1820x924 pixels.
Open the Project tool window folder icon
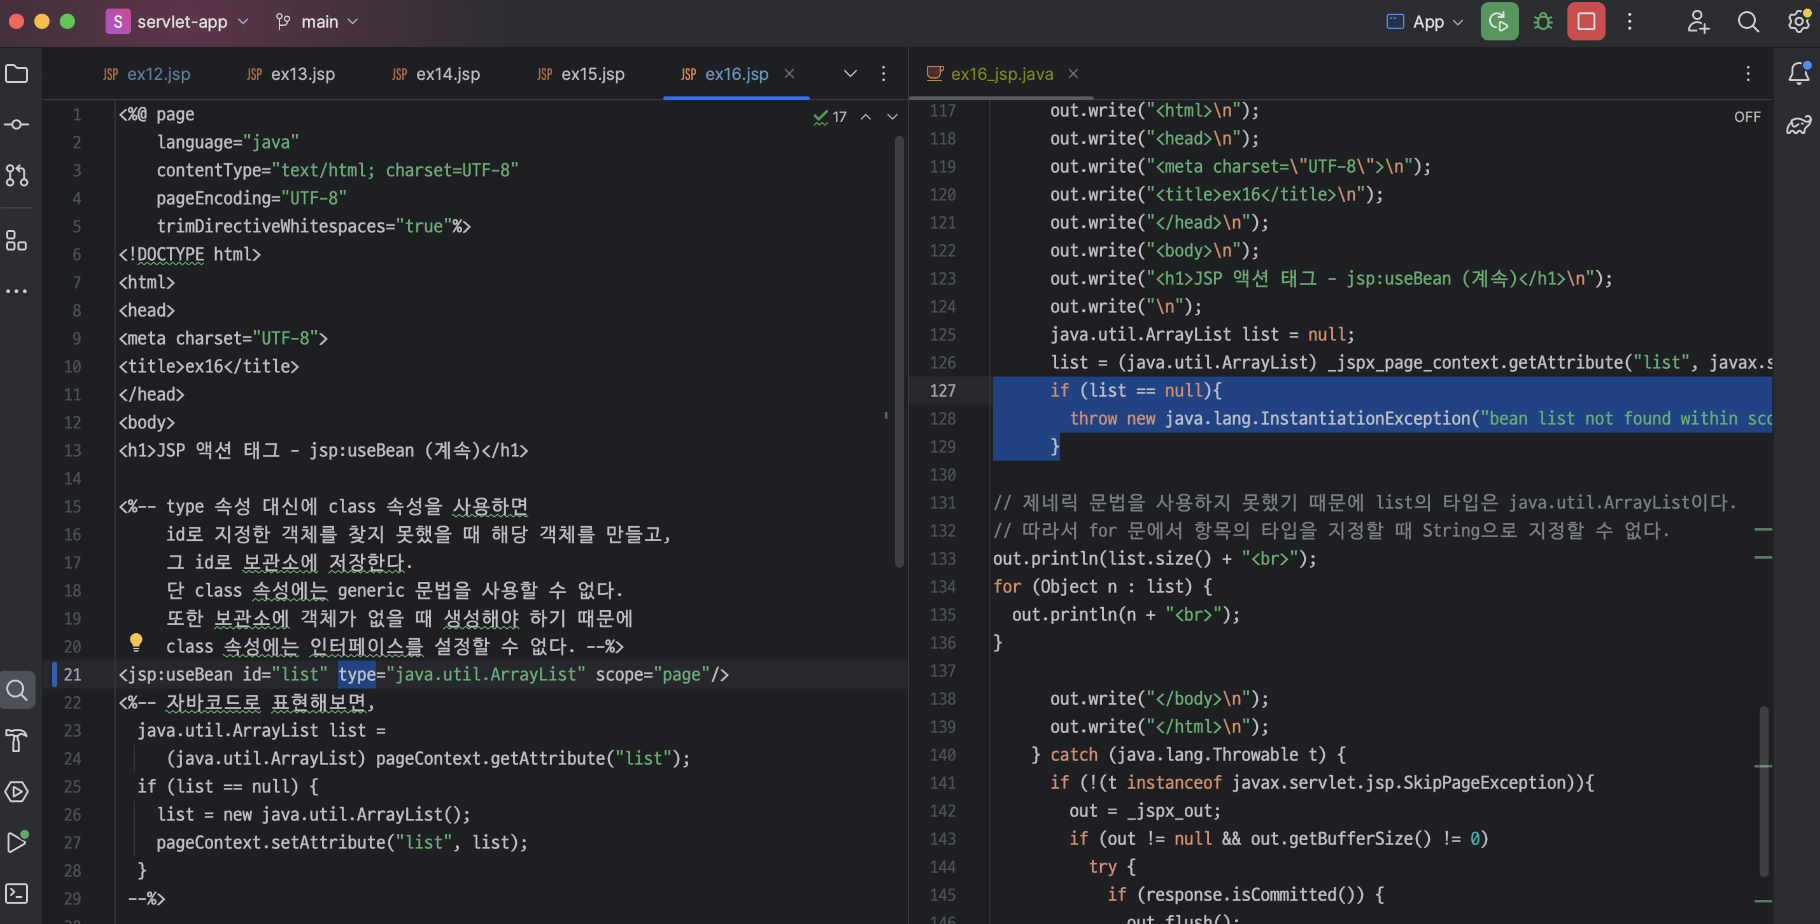click(17, 74)
